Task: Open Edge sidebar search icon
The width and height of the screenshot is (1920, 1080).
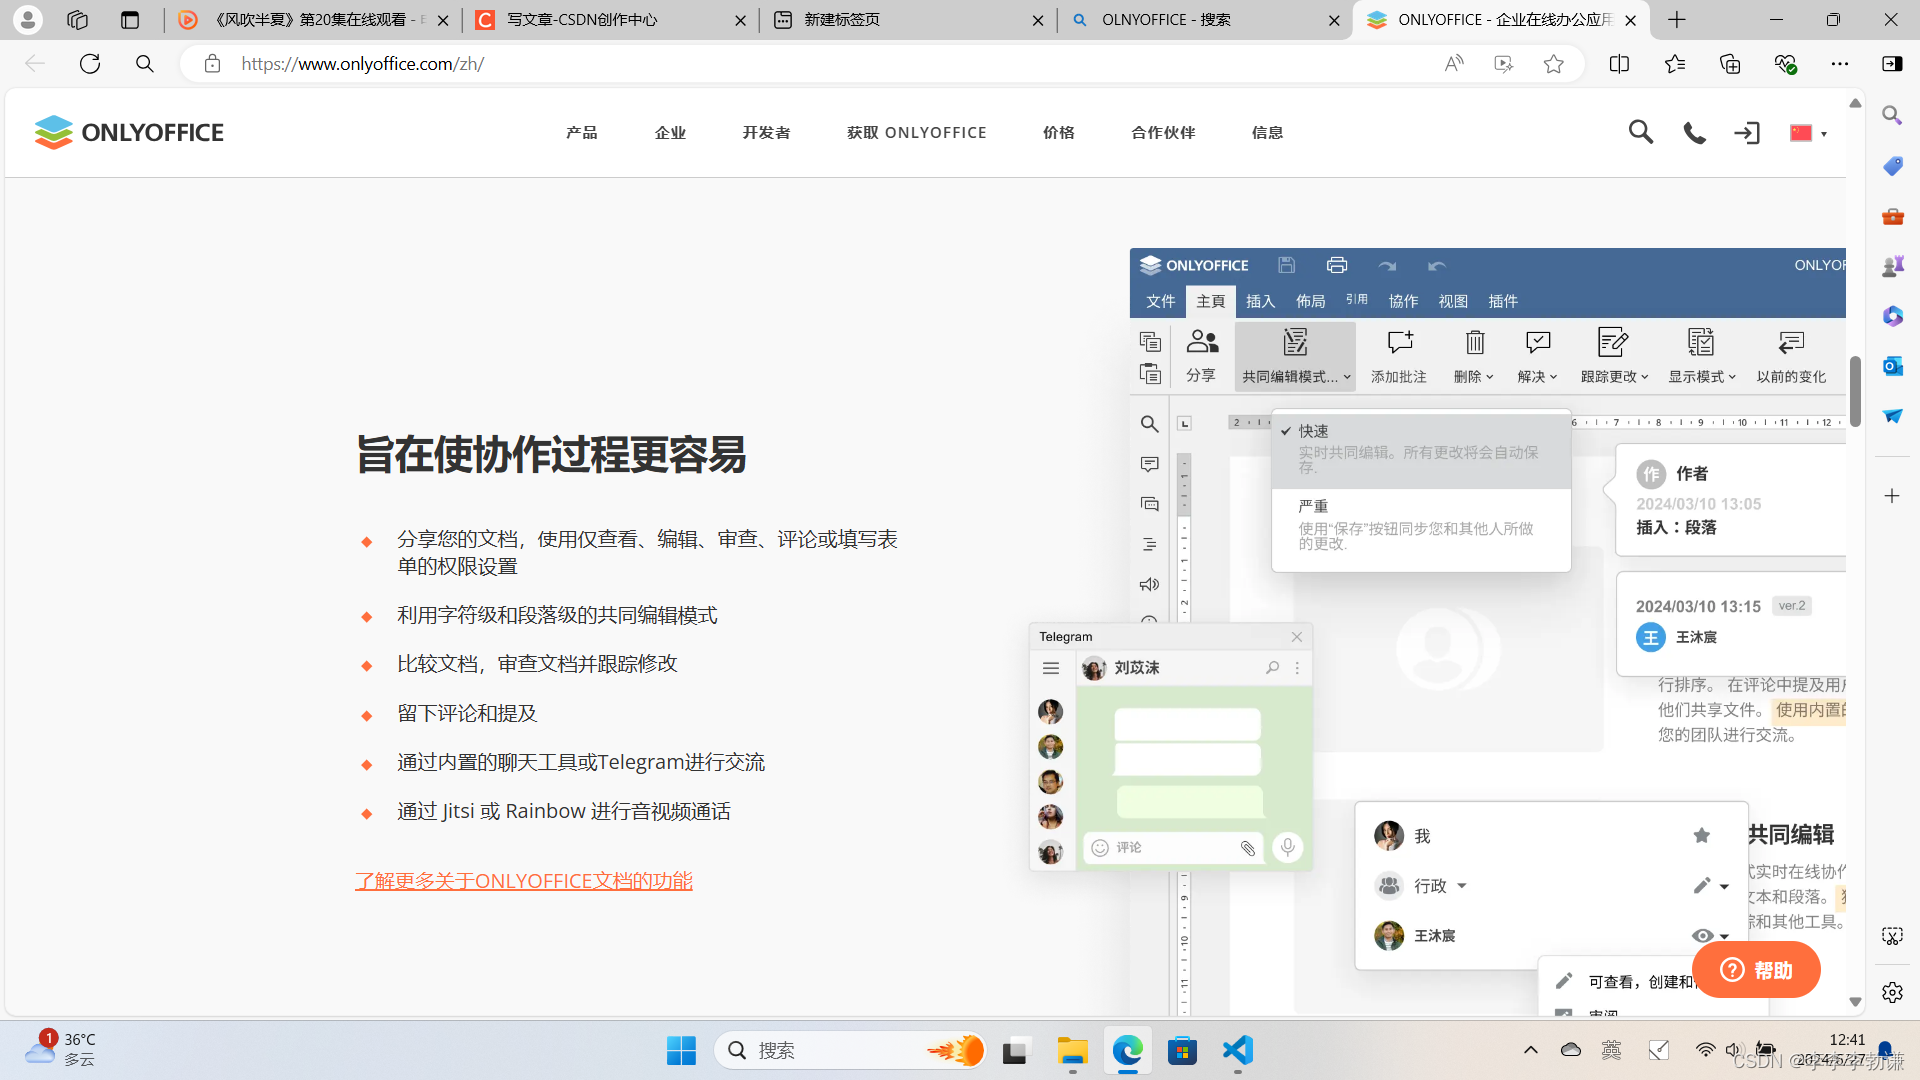Action: pyautogui.click(x=1892, y=115)
